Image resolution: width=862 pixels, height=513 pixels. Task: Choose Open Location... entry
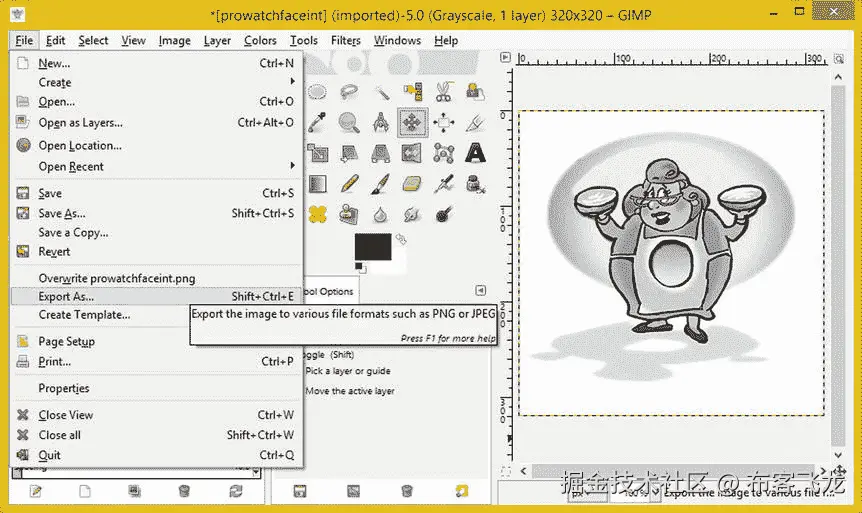pyautogui.click(x=157, y=146)
